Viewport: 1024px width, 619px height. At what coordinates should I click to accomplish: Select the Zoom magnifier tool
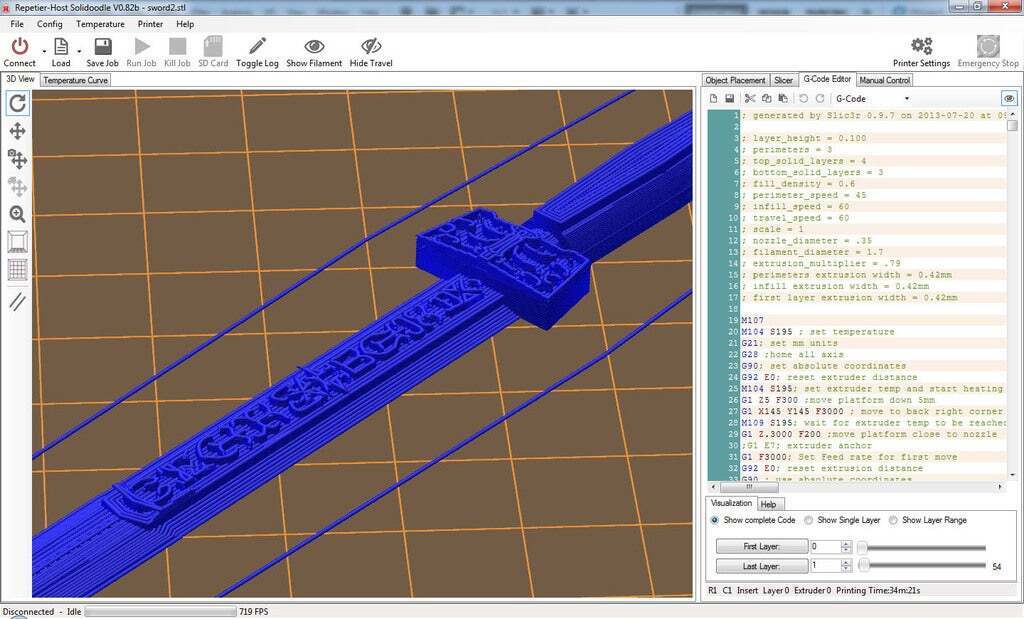pos(18,214)
